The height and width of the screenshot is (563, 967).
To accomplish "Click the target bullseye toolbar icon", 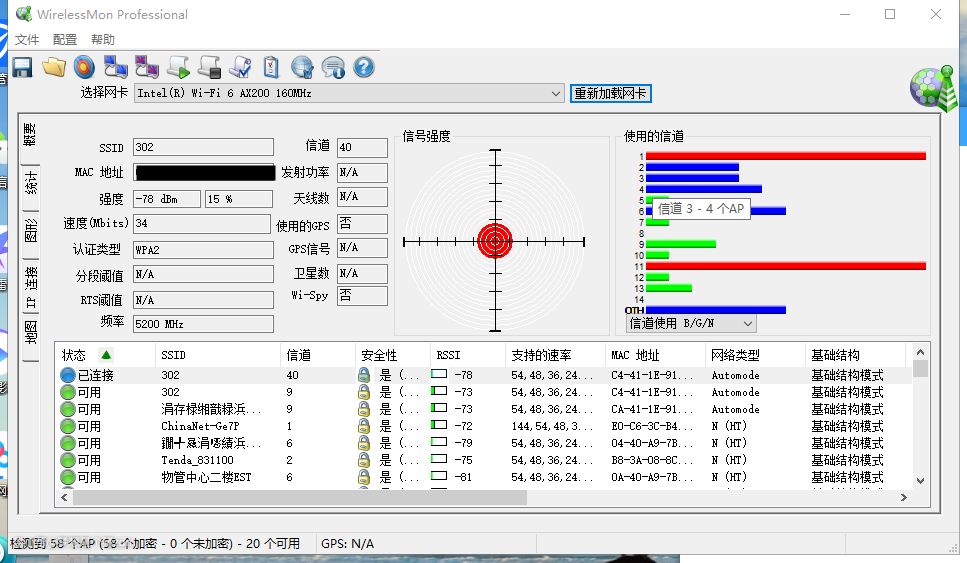I will pos(84,67).
